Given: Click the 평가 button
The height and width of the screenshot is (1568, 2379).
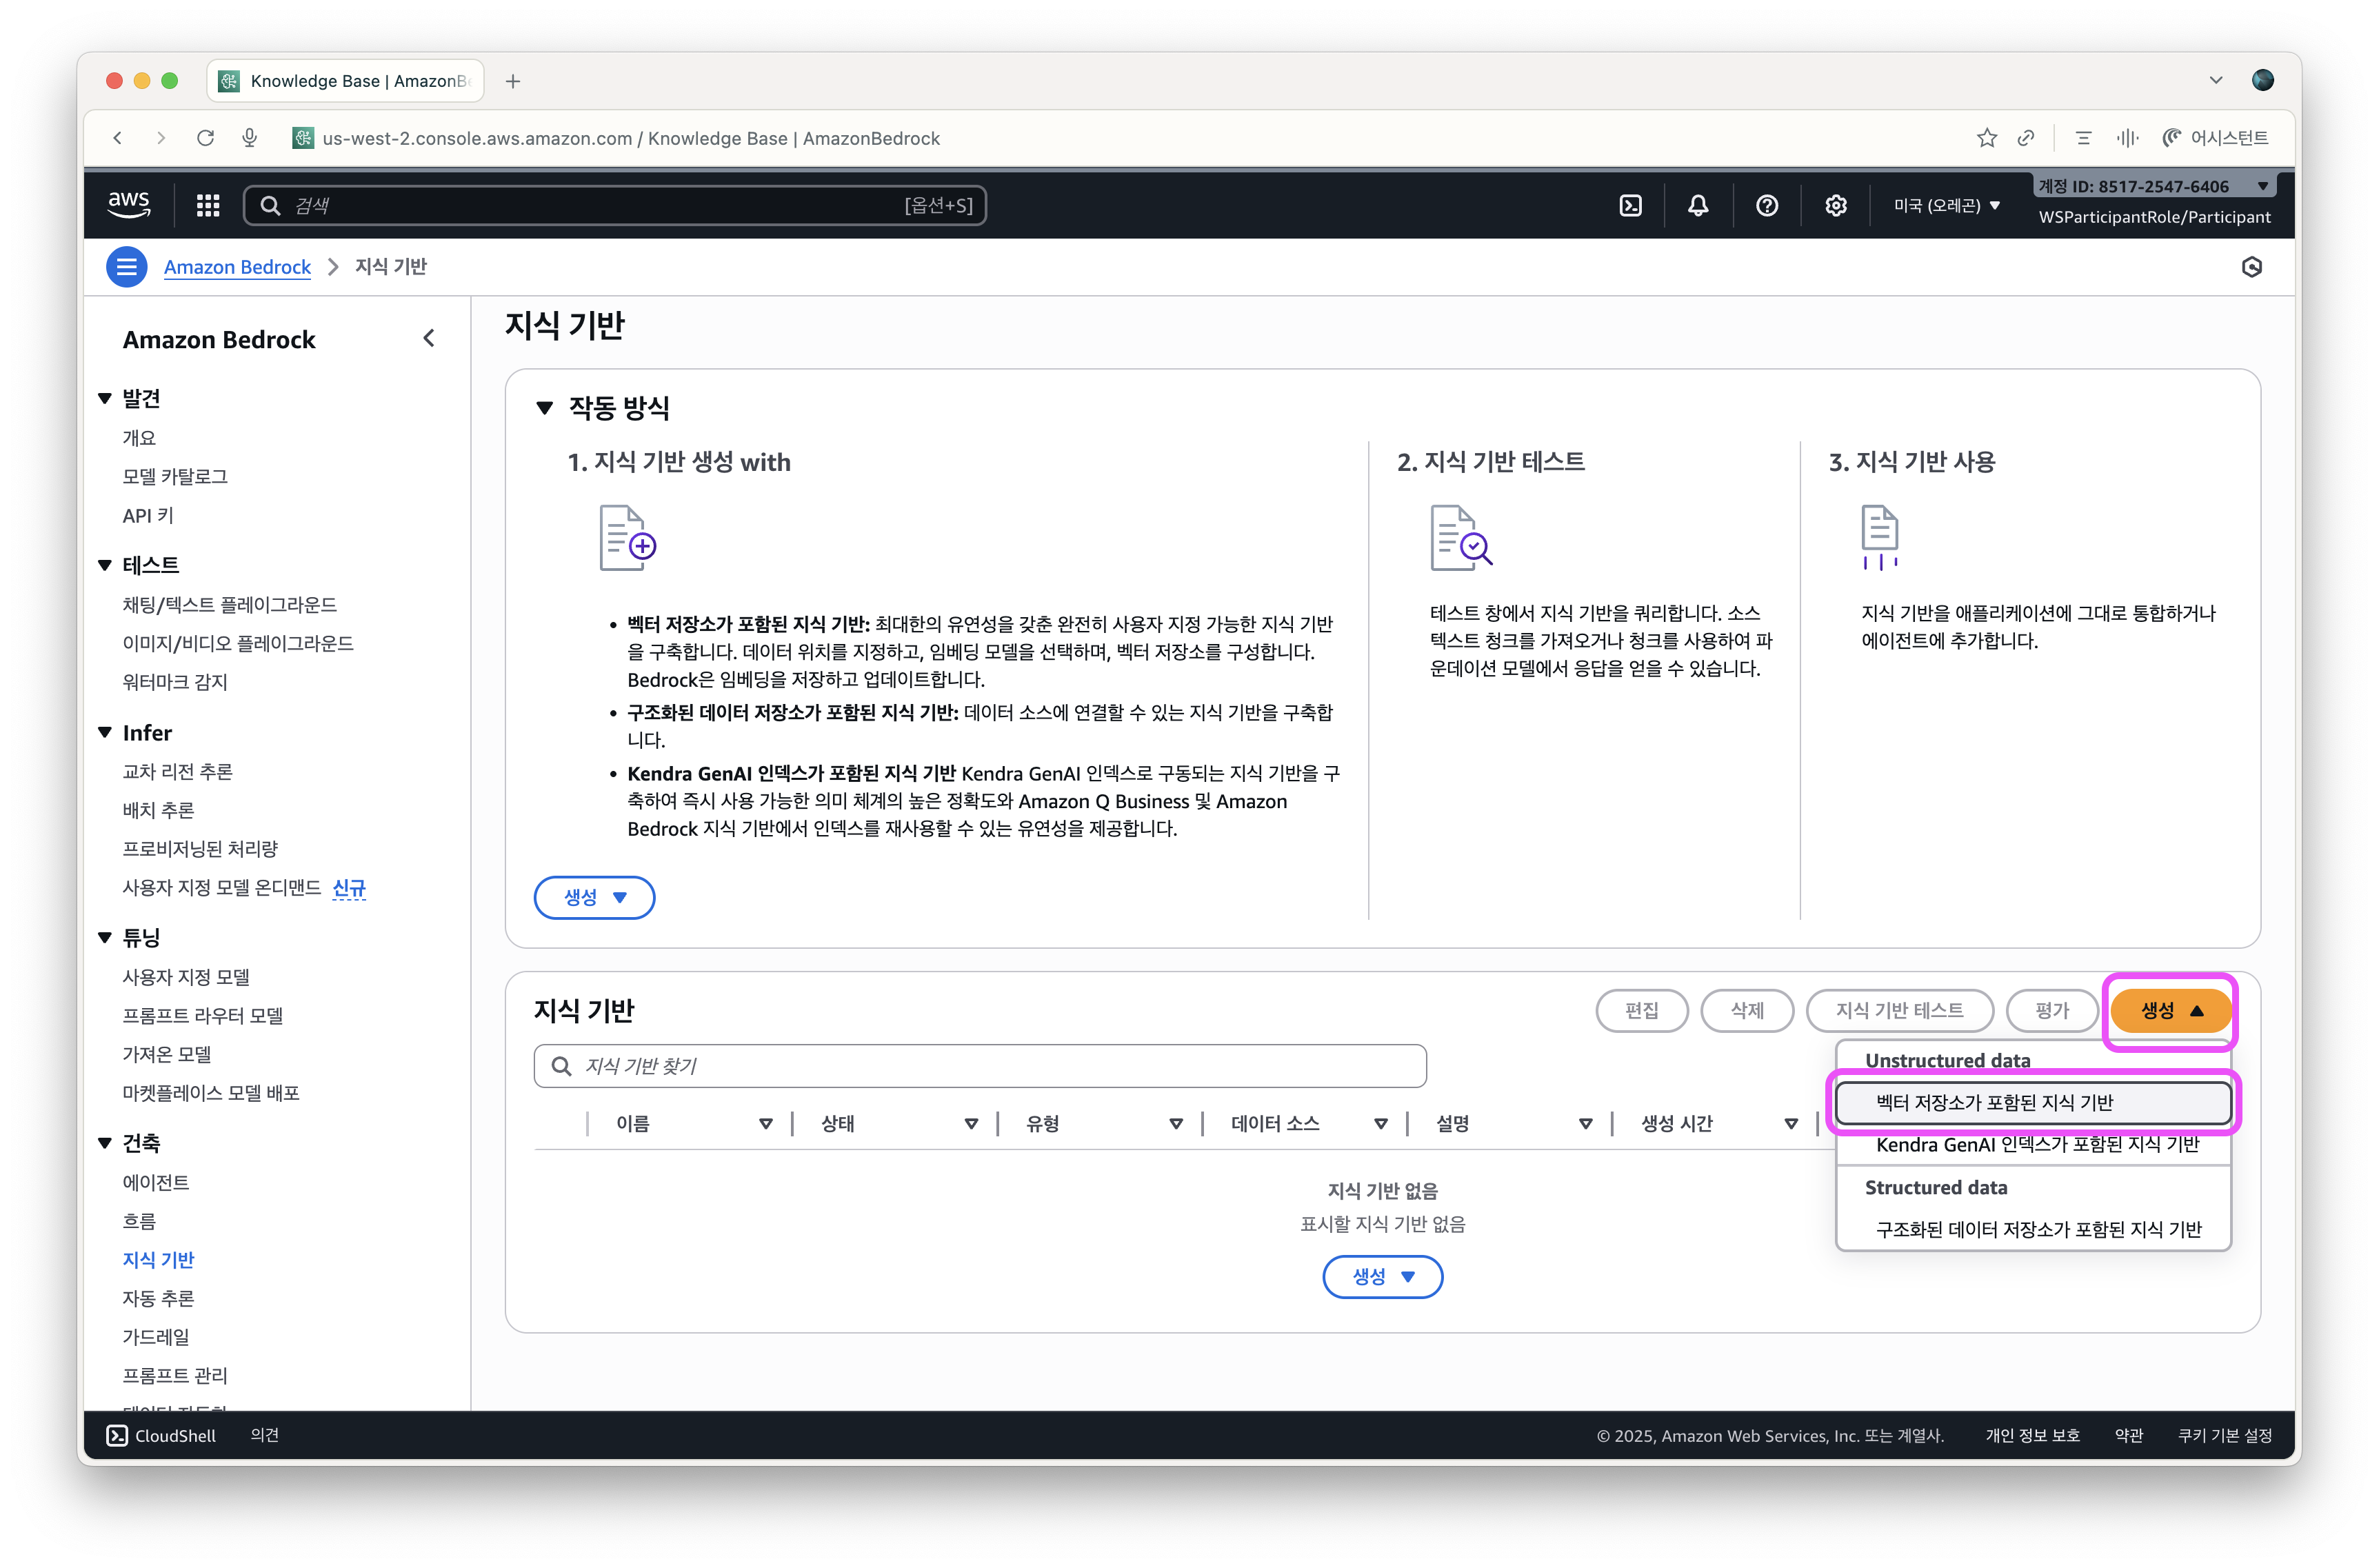Looking at the screenshot, I should pos(2052,1011).
